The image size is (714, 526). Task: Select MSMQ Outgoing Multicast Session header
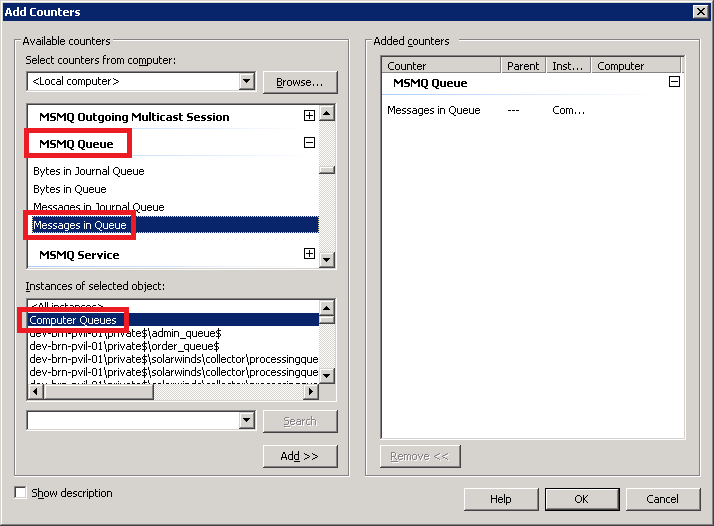[x=134, y=117]
